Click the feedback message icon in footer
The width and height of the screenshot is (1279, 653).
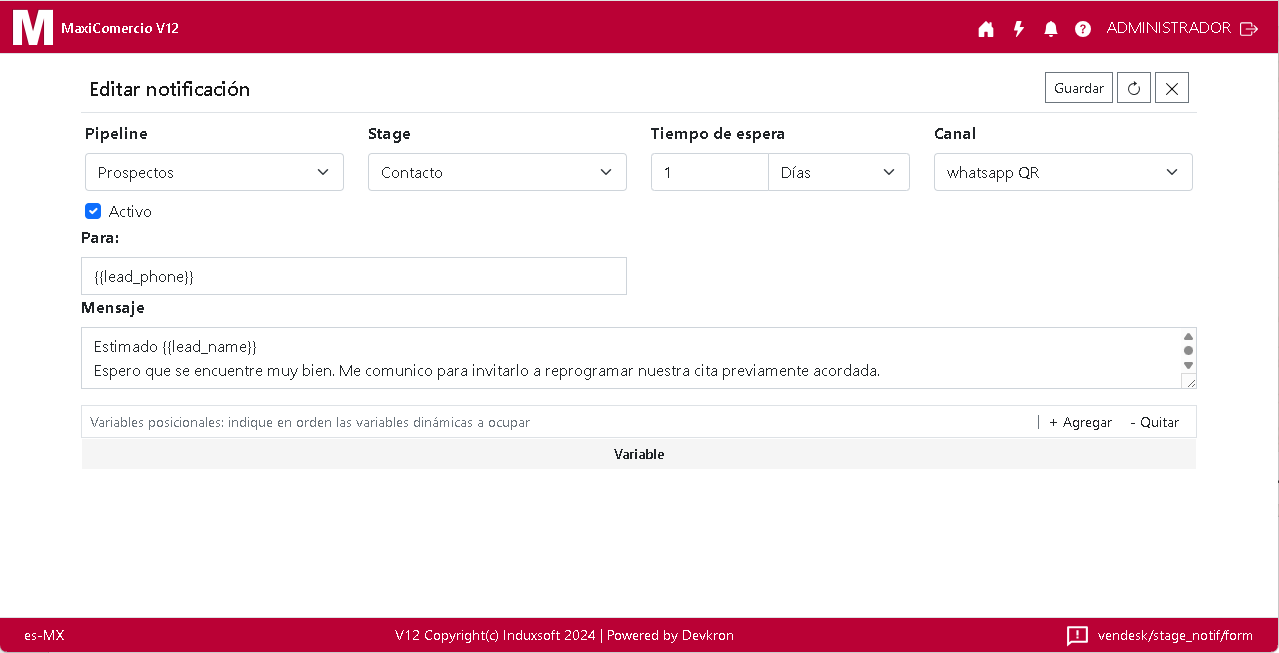[1077, 635]
